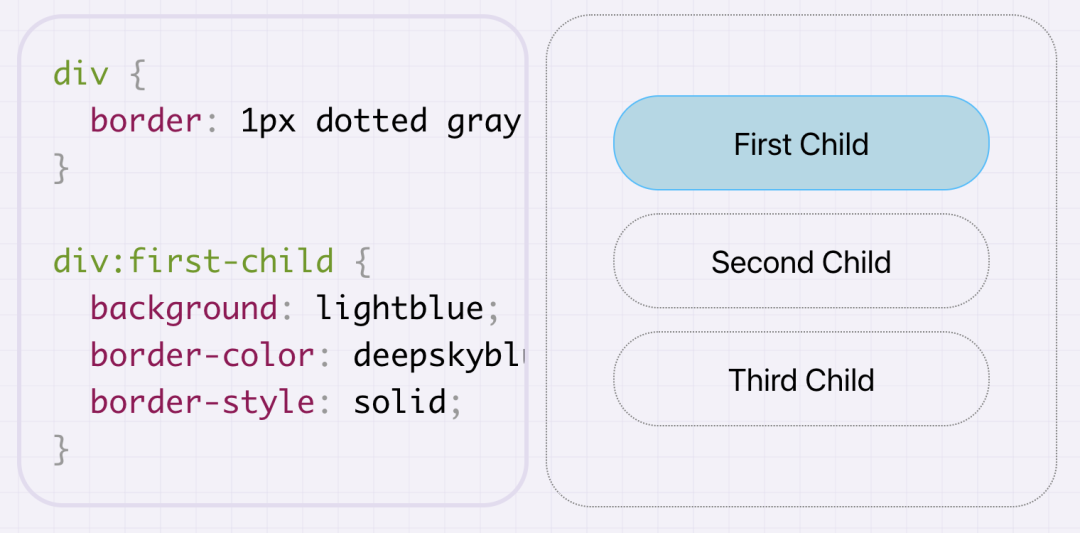
Task: Click the Third Child dotted box
Action: click(x=801, y=379)
